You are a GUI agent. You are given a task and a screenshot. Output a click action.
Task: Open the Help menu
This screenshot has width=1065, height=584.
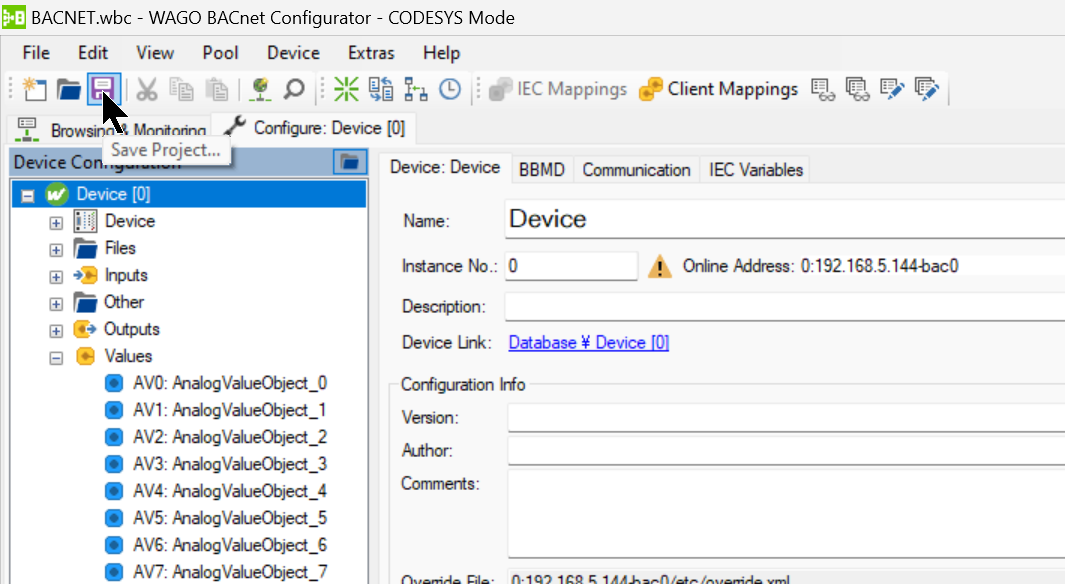click(x=441, y=53)
